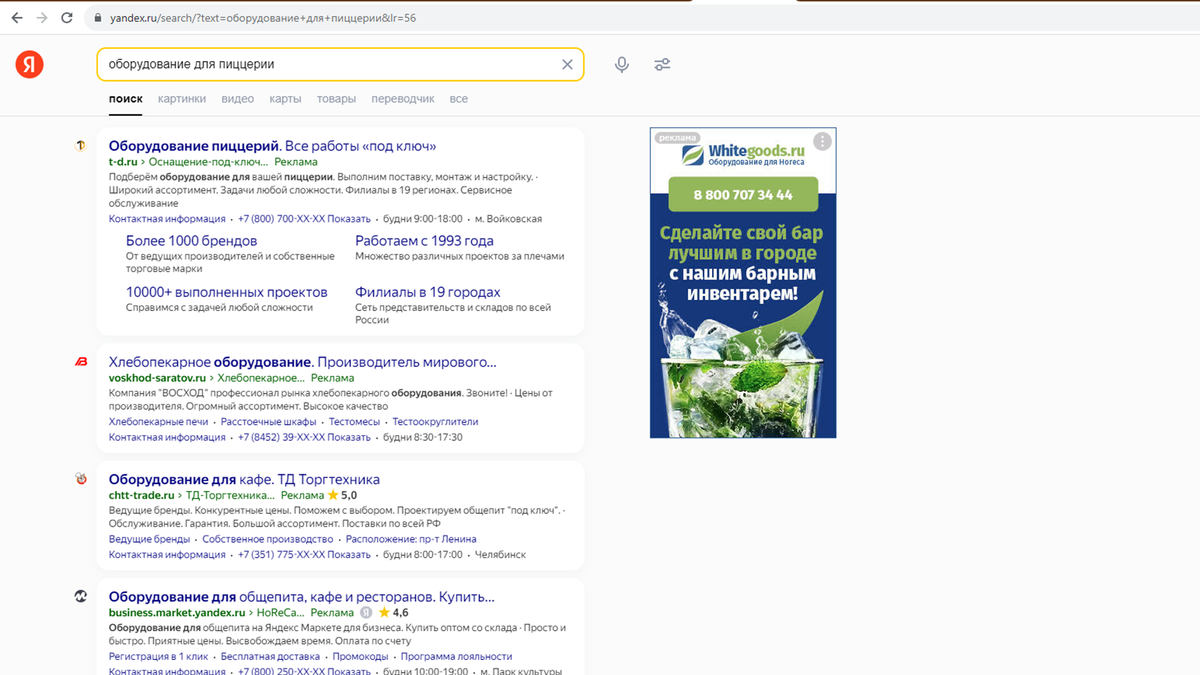Click 'Челябинск' text in chtt-trade result

[x=500, y=554]
